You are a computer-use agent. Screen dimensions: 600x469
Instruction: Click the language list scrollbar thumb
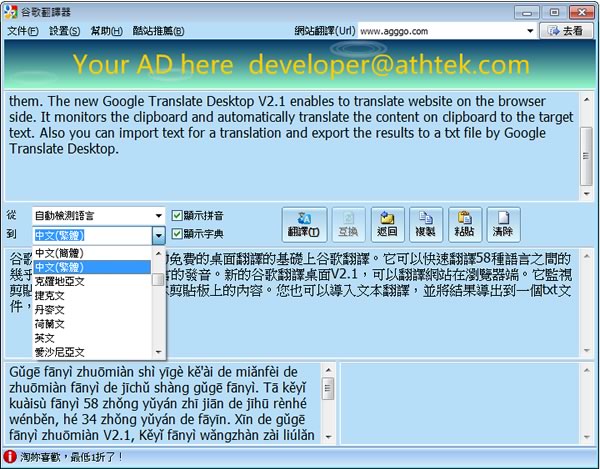(x=158, y=280)
